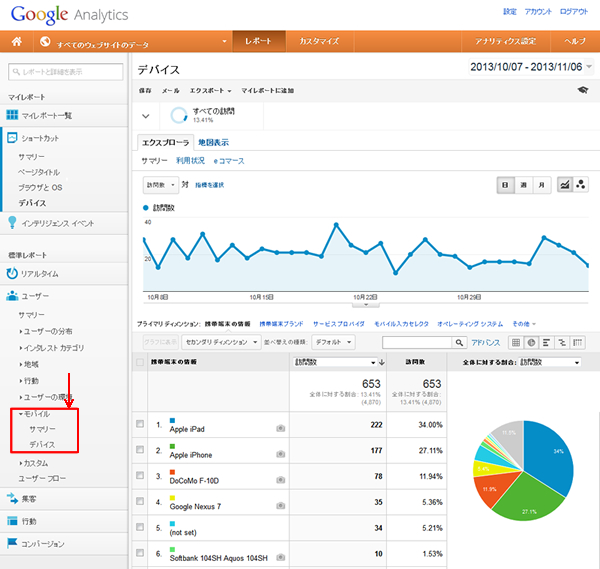Screen dimensions: 600x569
Task: Click the globe icon beside すべてのウェブサイトのデータ
Action: 45,41
